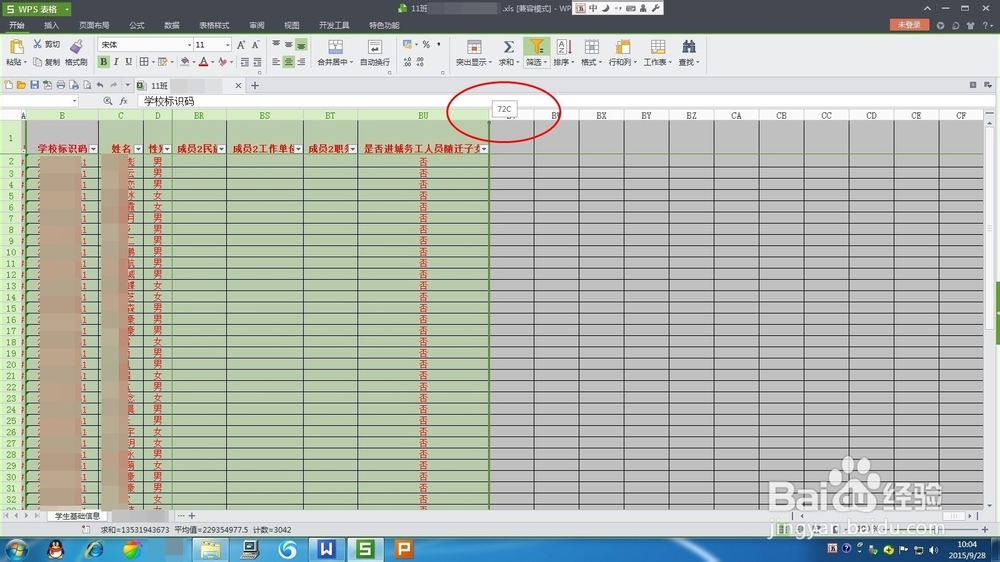Viewport: 1000px width, 562px height.
Task: Click the Filter (筛选) funnel icon
Action: 536,46
